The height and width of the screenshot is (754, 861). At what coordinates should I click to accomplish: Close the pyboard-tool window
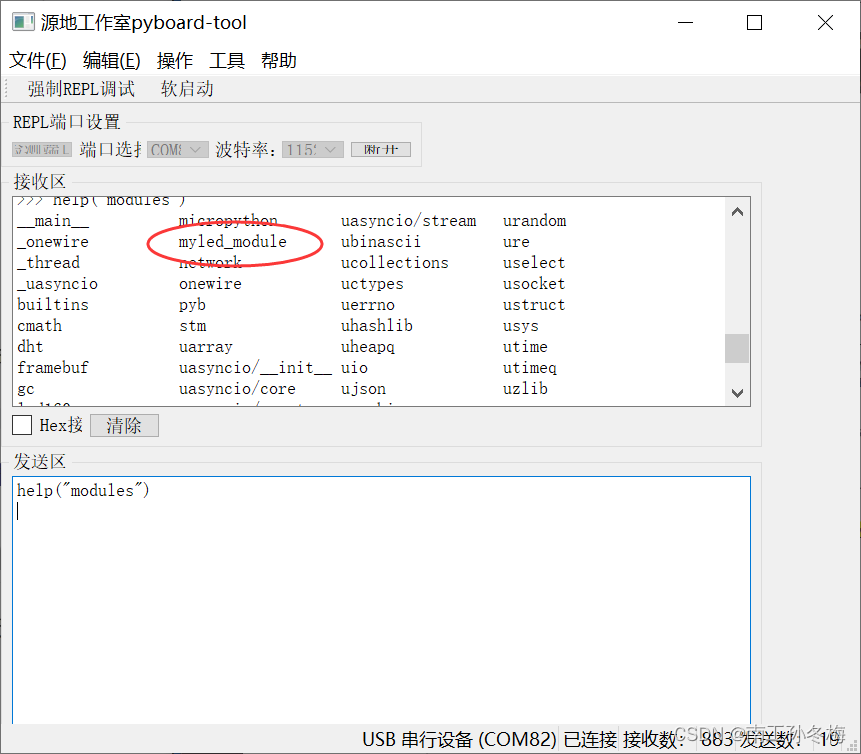[x=825, y=23]
